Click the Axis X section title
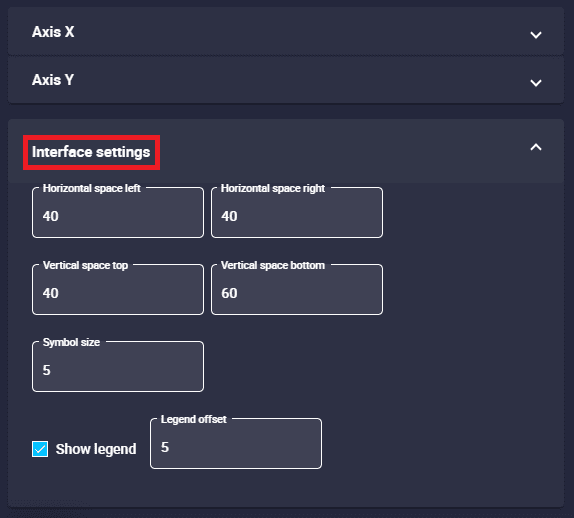Viewport: 574px width, 518px height. click(53, 32)
